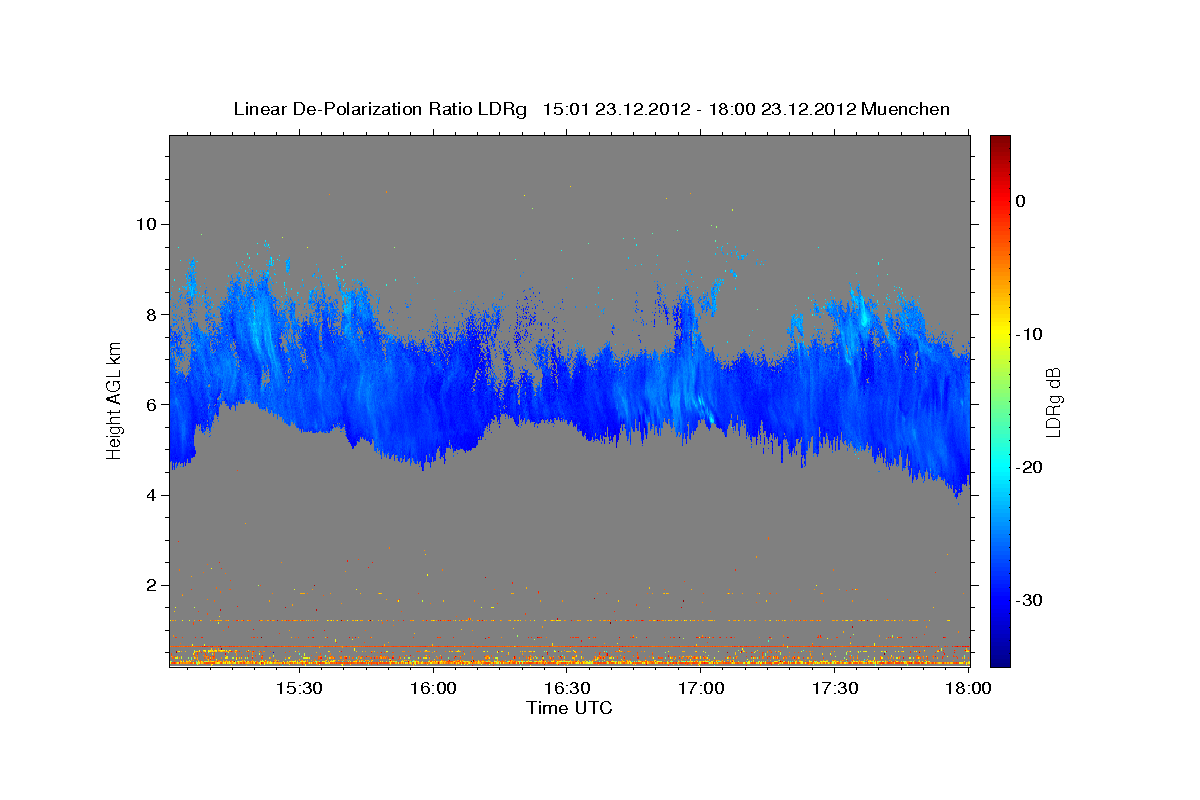Click the end date '18:00 23.12.2012' in title
Screen dimensions: 1200x800
(781, 109)
